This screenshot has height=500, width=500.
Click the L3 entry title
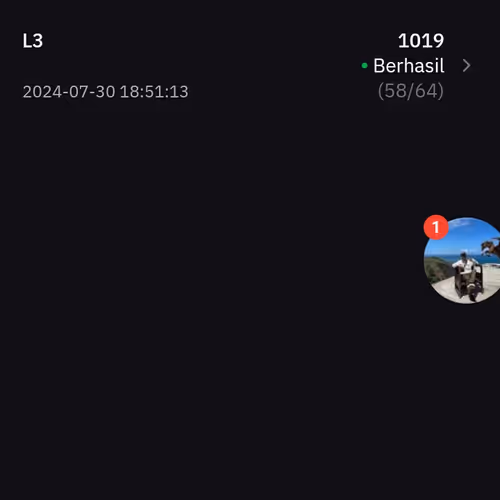tap(33, 41)
